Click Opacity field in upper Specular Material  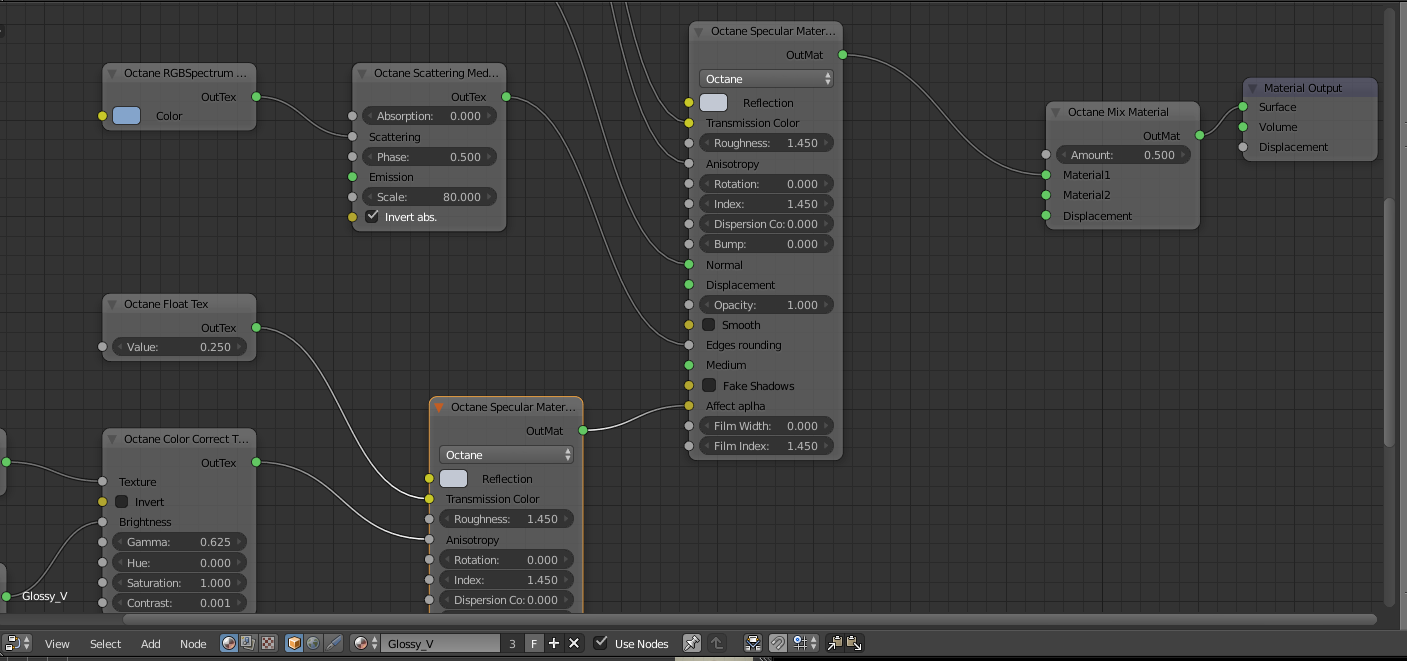(x=766, y=305)
